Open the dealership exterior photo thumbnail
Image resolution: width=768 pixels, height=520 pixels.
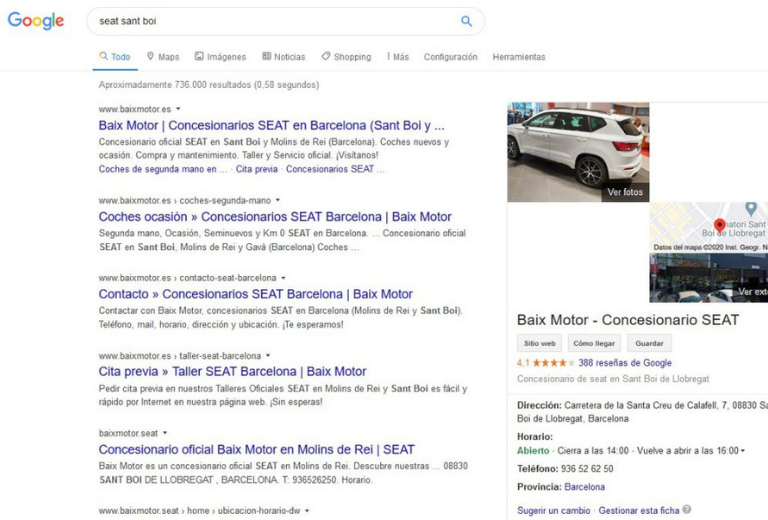pyautogui.click(x=708, y=278)
